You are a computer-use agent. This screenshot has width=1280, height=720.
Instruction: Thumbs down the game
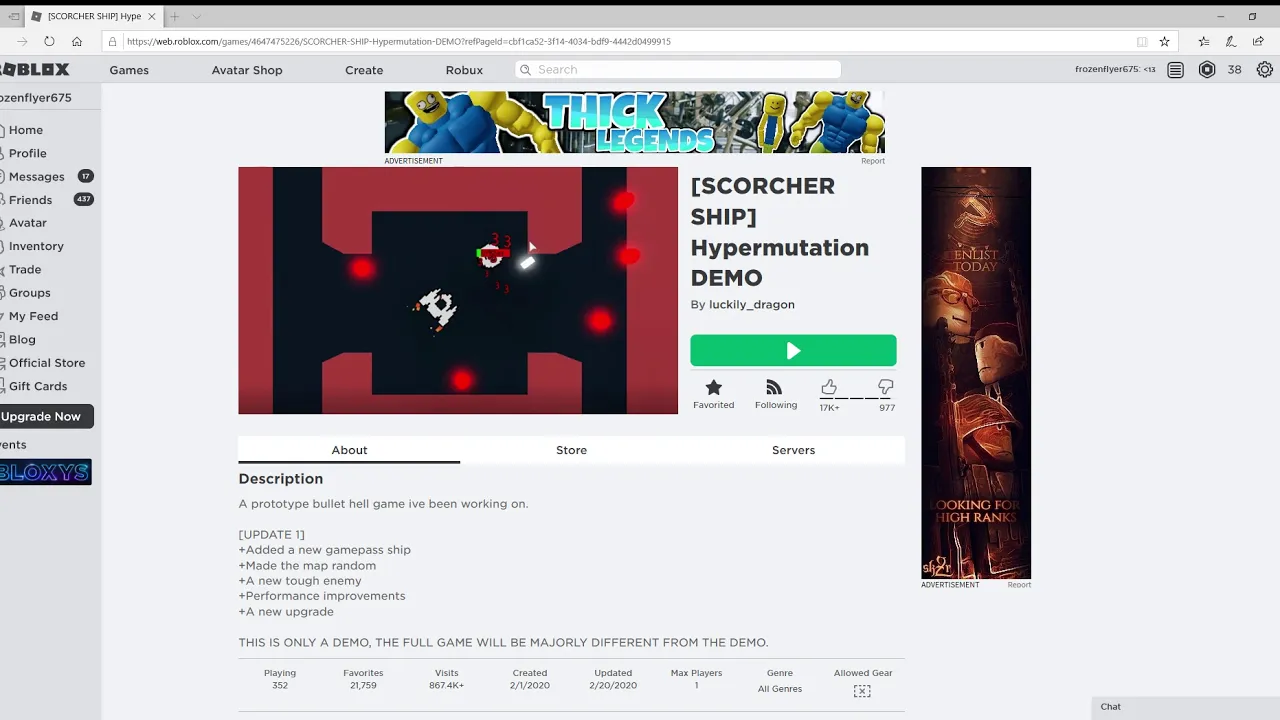tap(886, 387)
